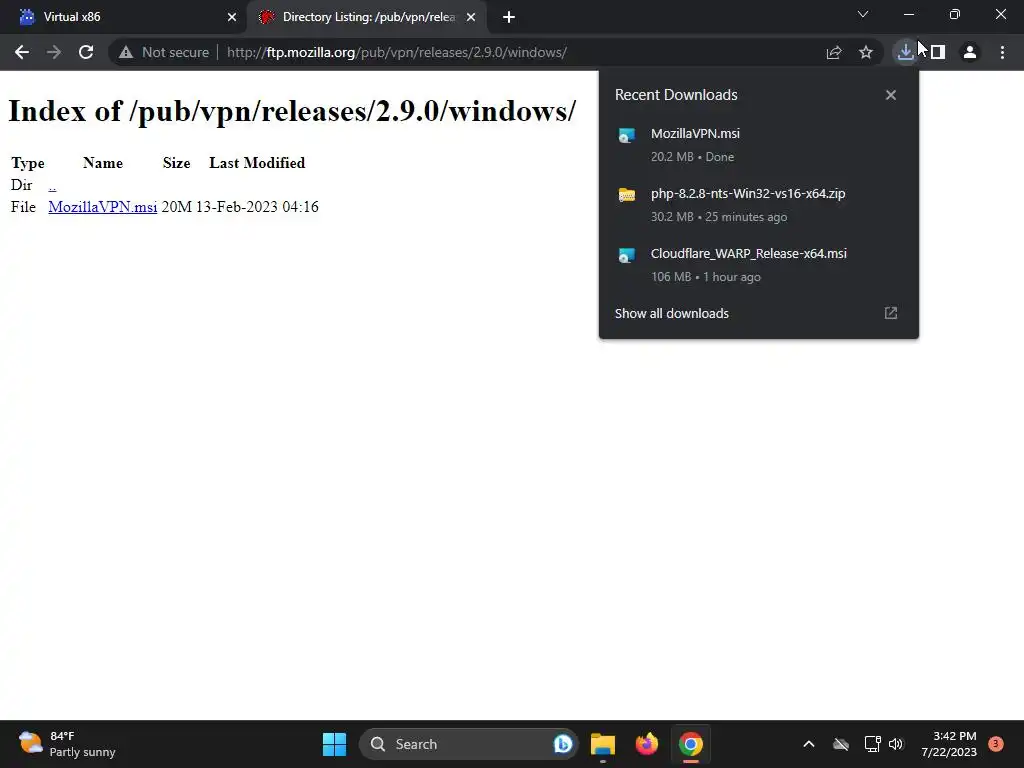
Task: Click the 'Last Modified' column header
Action: click(257, 163)
